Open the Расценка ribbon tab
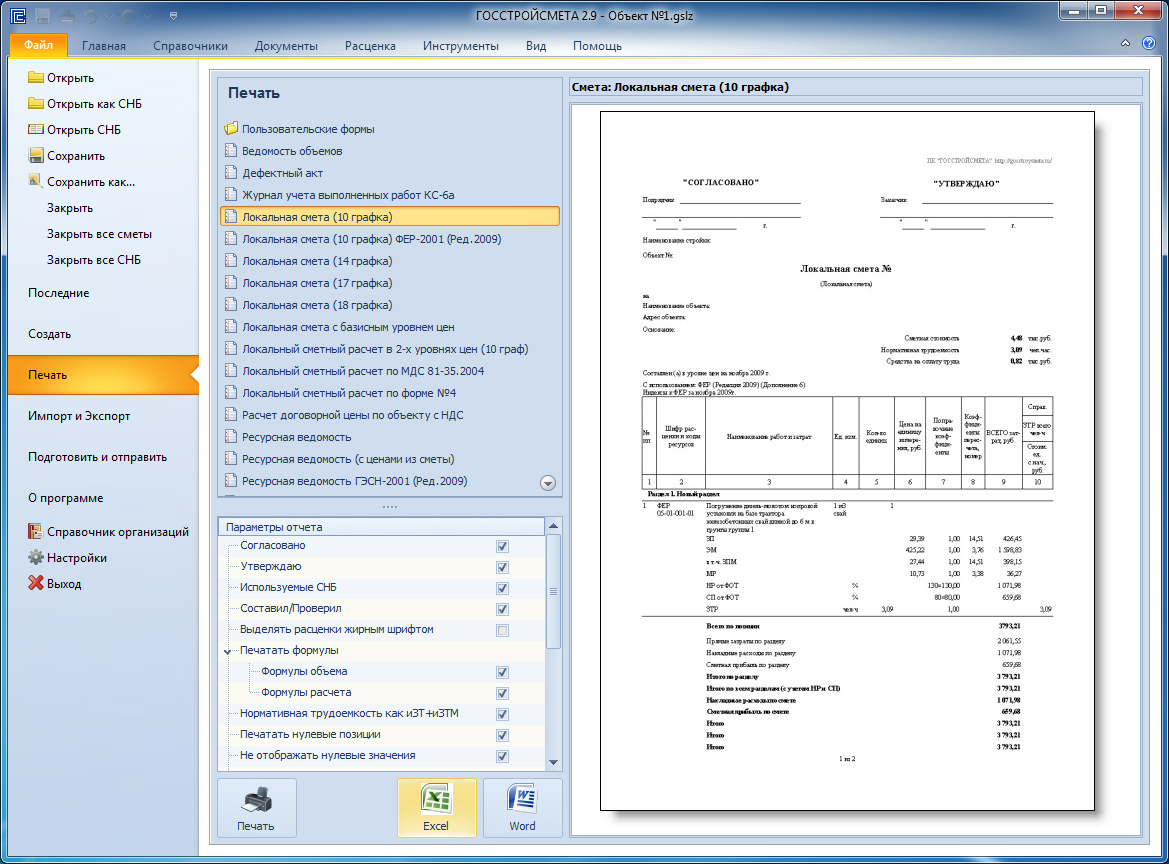Screen dimensions: 1169x864 [x=370, y=45]
